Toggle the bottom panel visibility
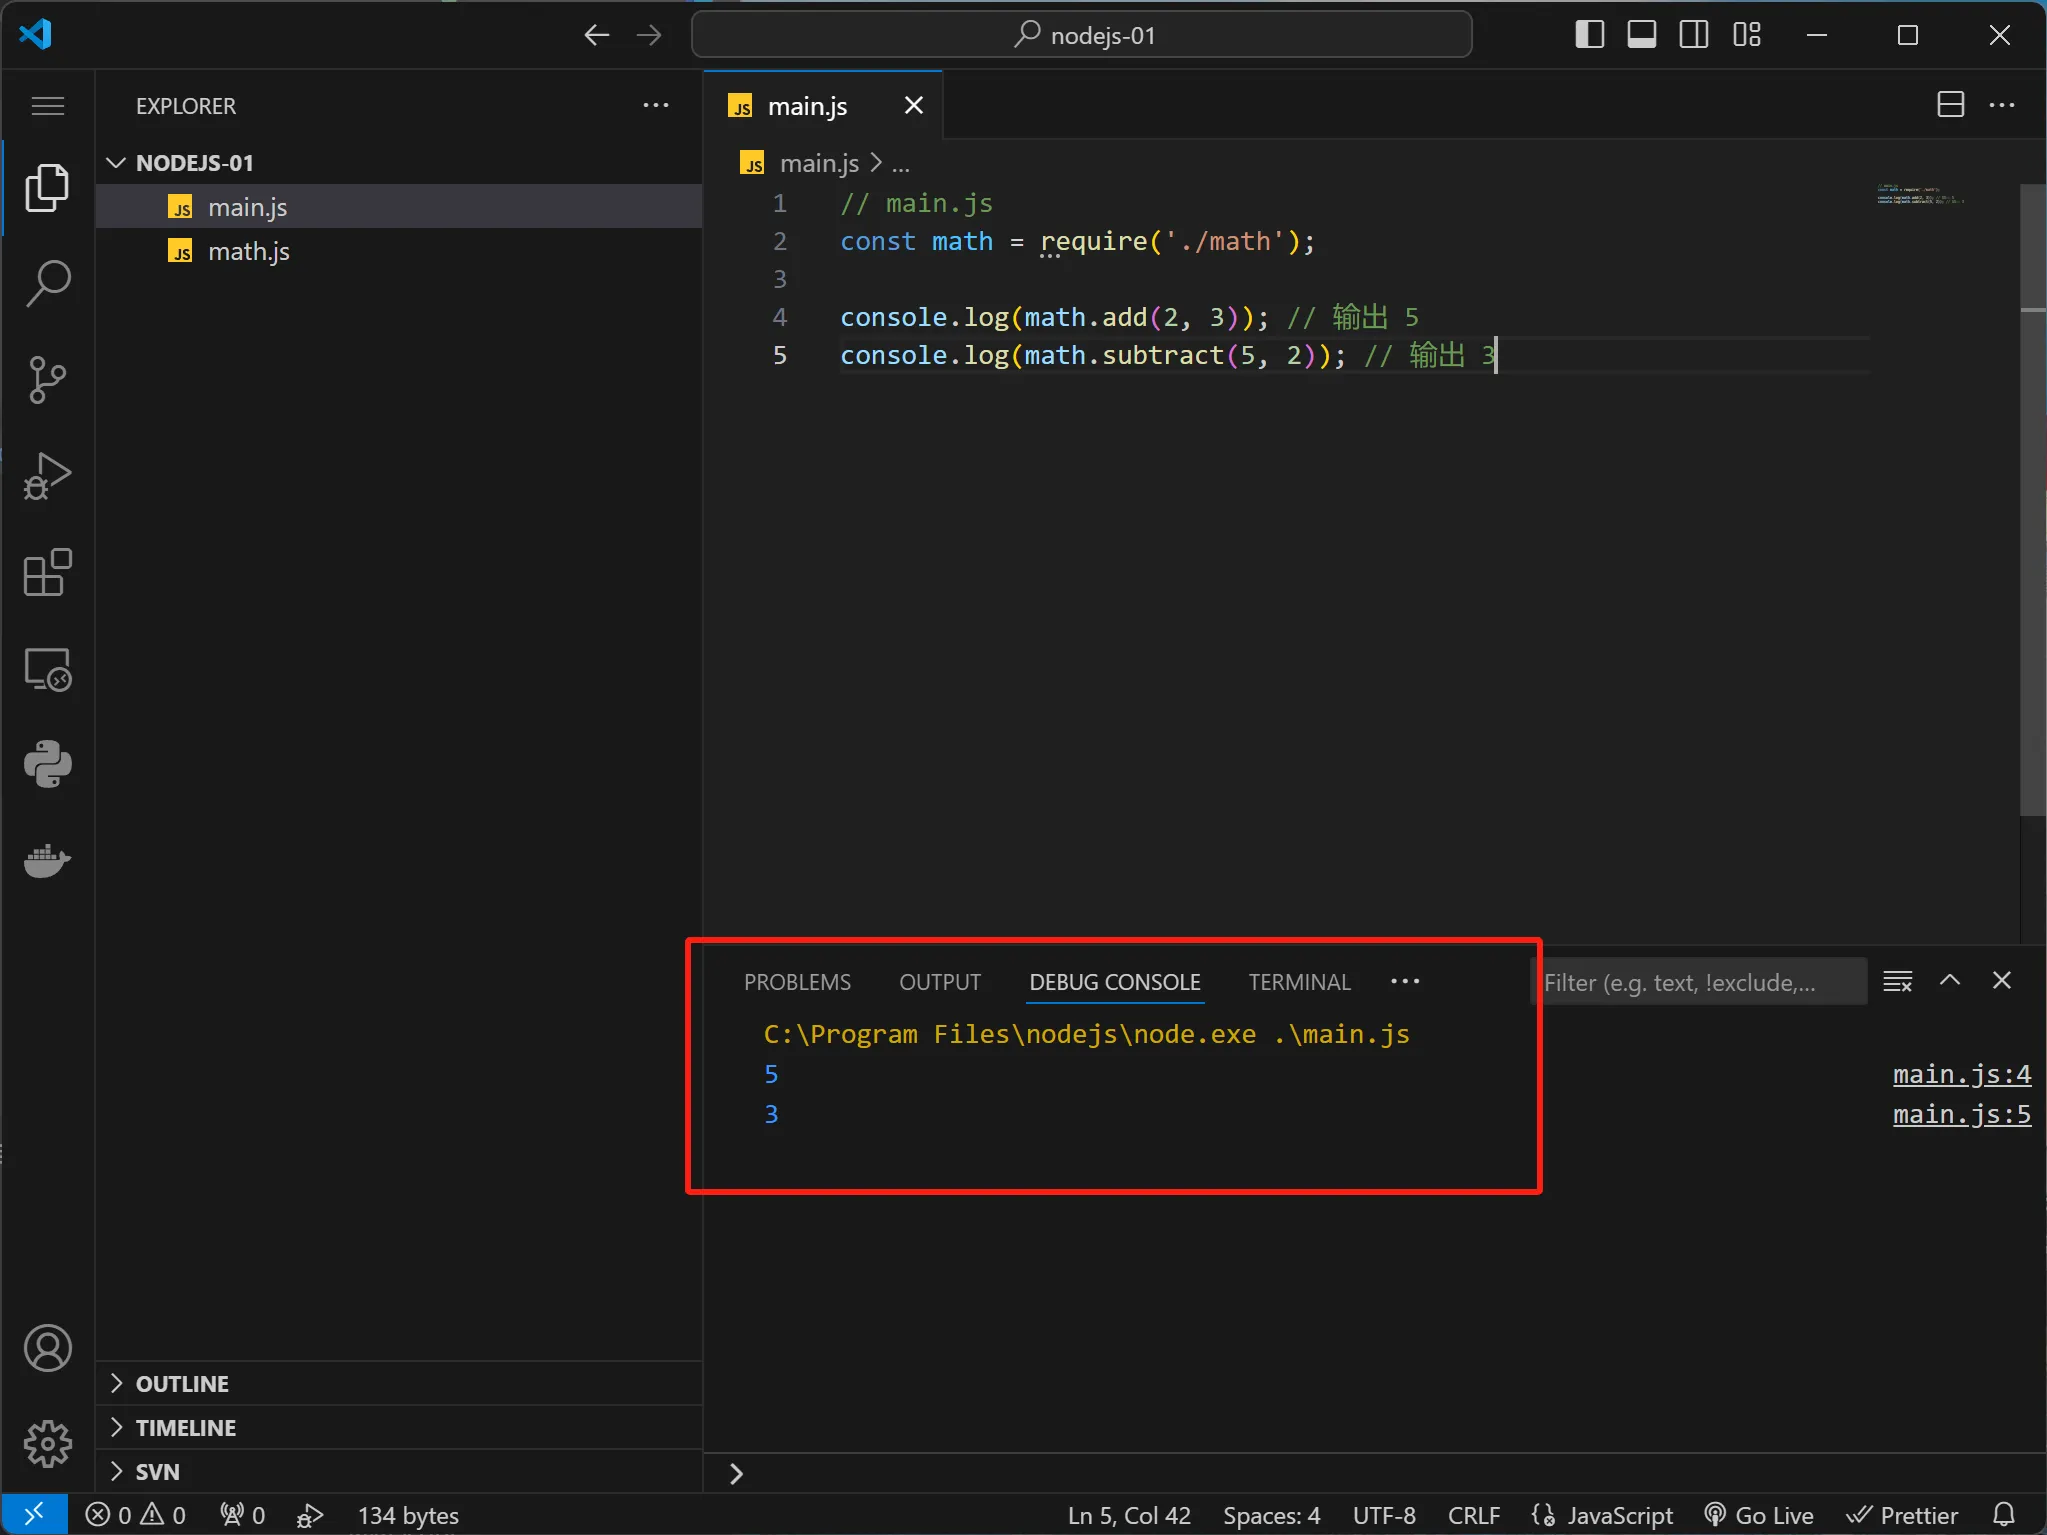 pyautogui.click(x=1641, y=35)
